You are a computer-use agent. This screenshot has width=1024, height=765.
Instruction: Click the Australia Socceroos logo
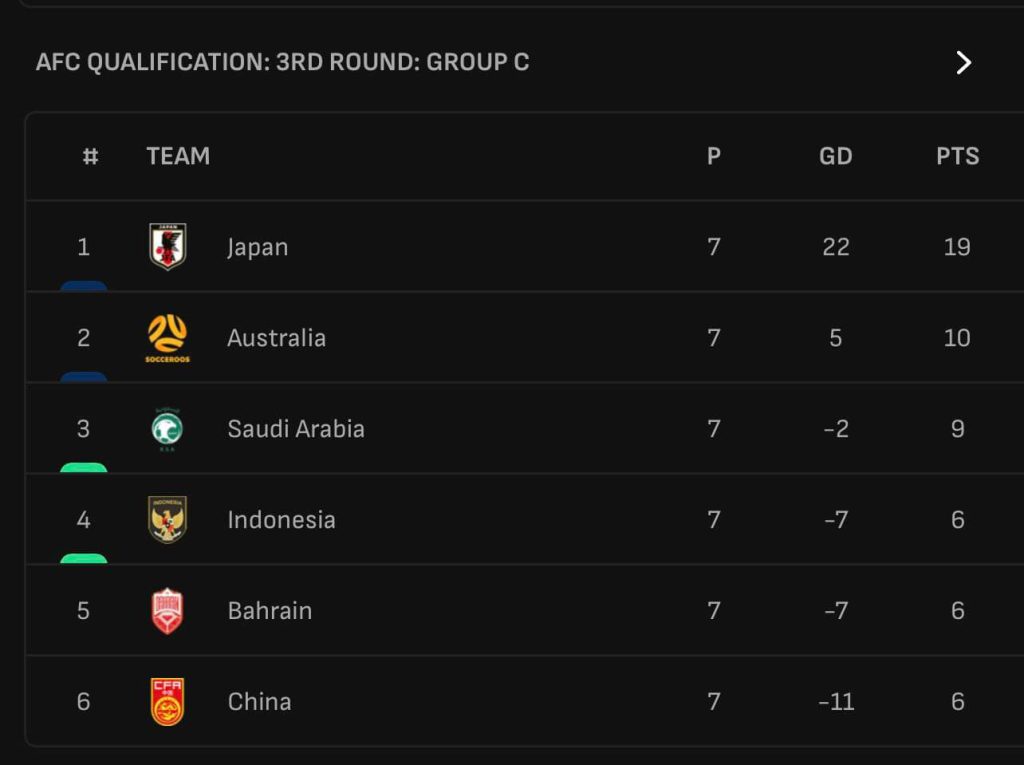(x=167, y=337)
